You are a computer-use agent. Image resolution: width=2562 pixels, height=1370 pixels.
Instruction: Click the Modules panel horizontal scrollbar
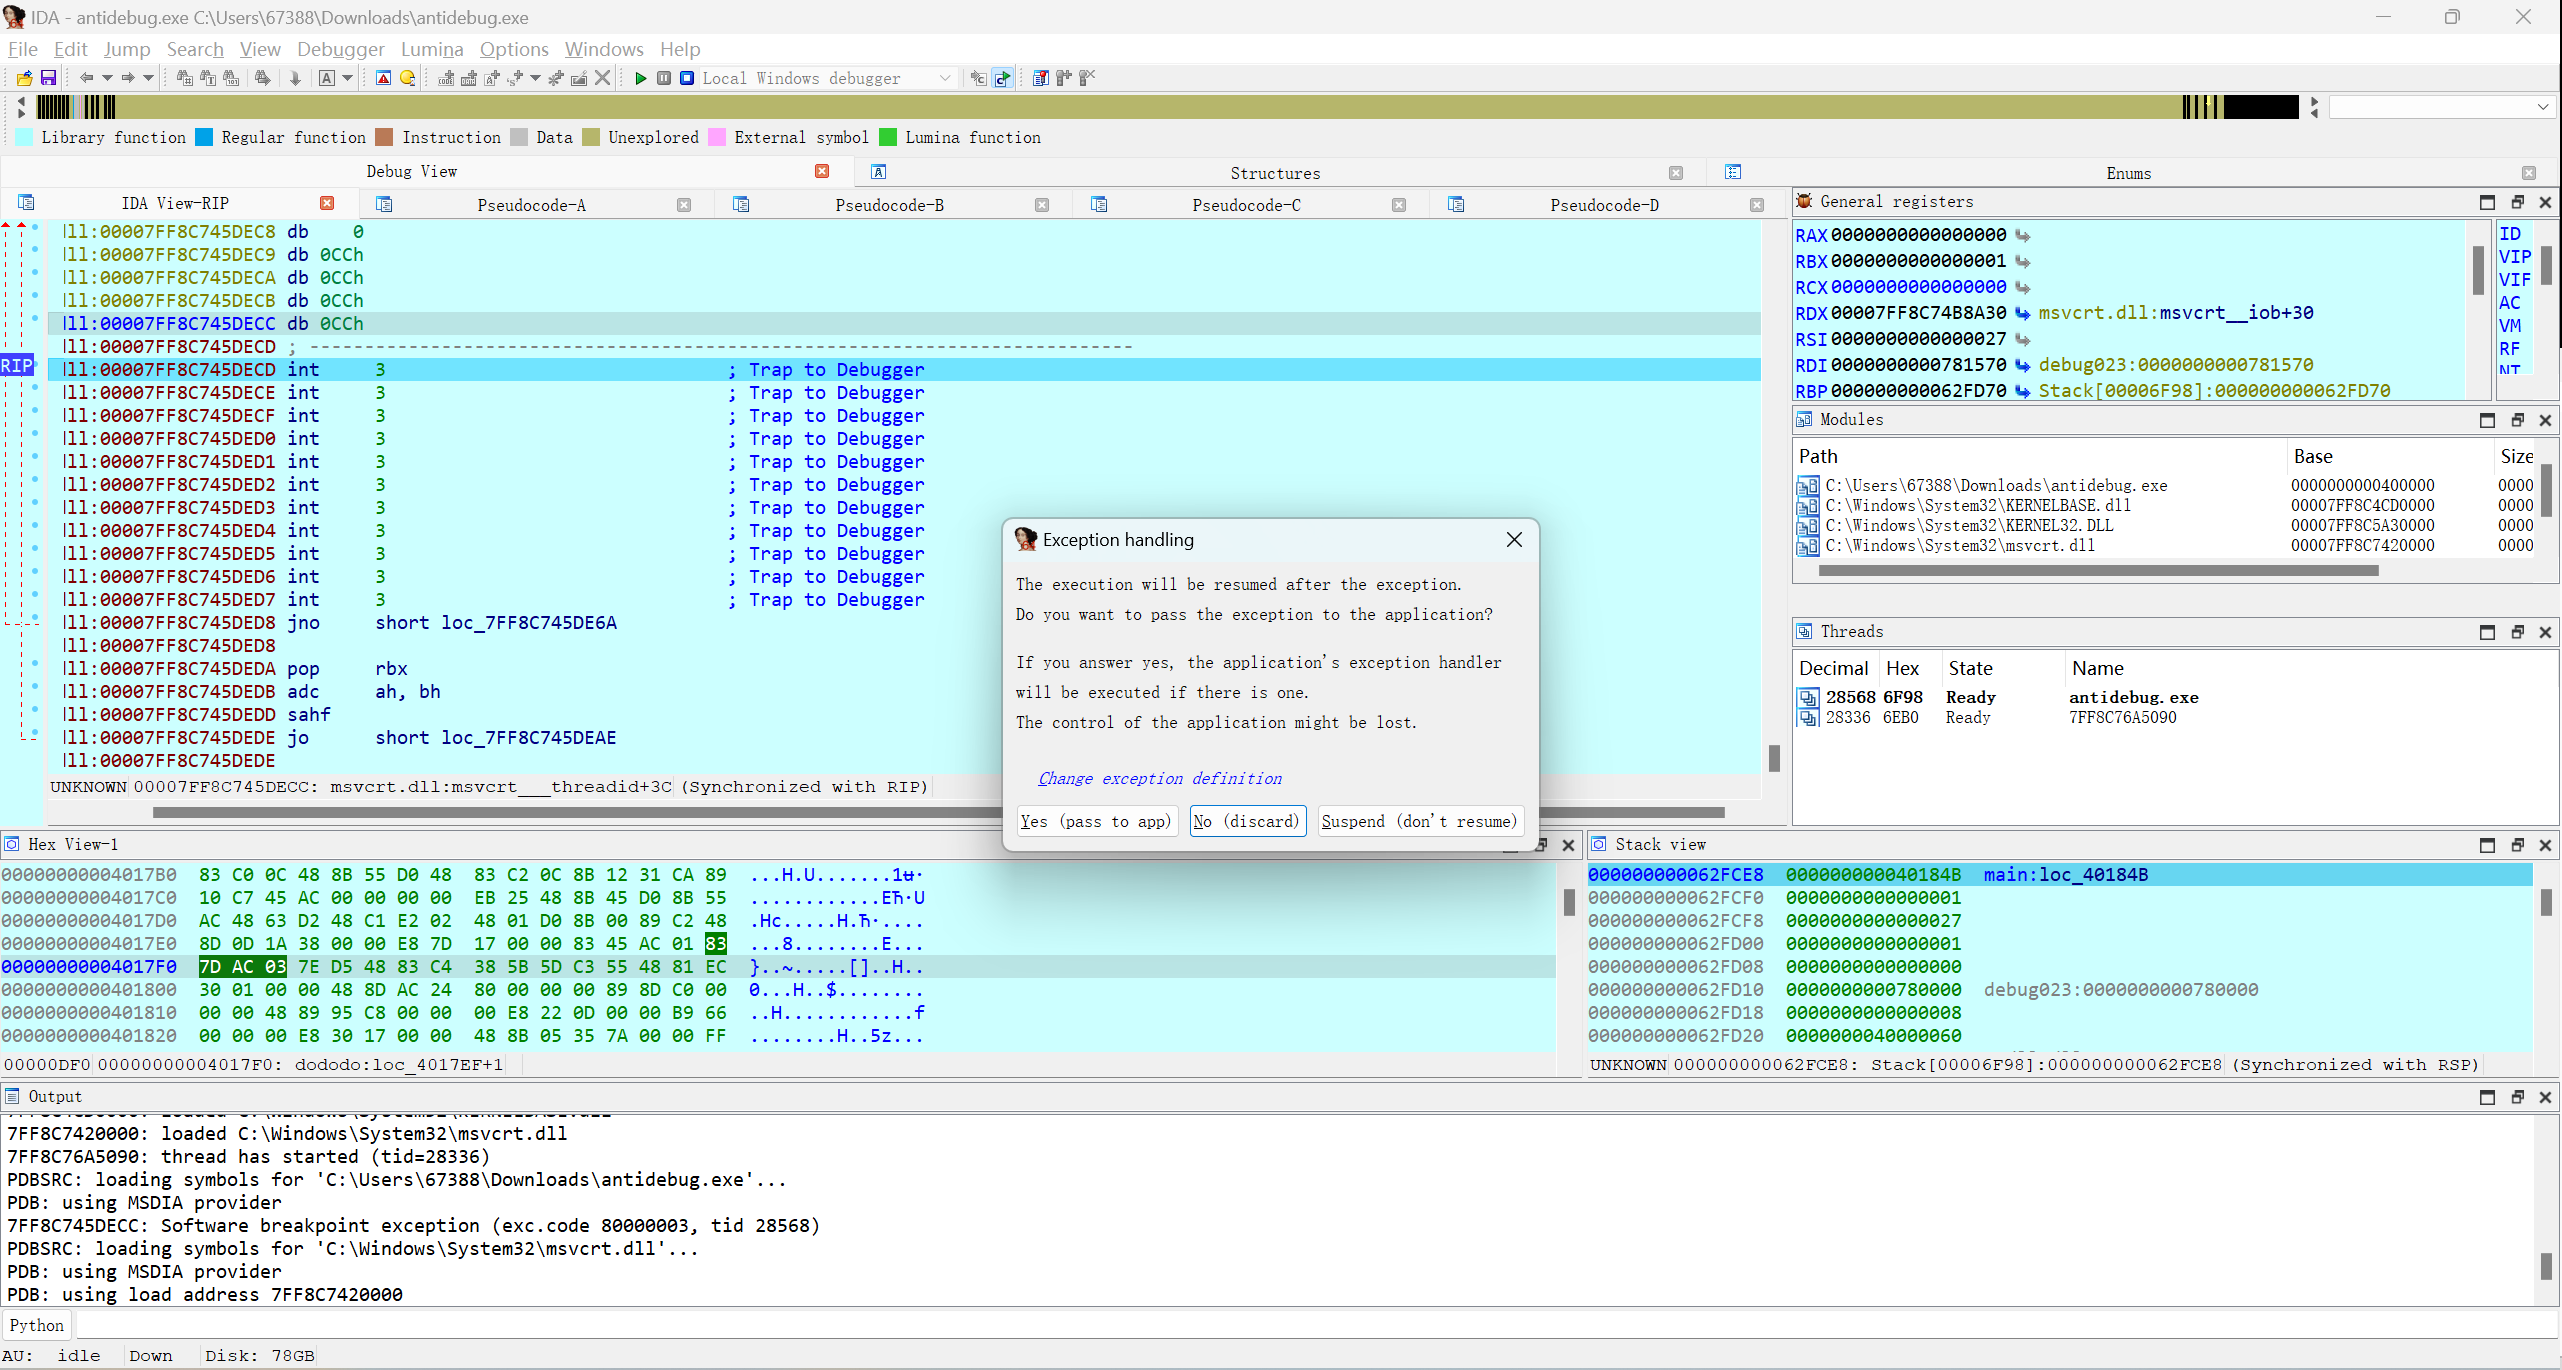pos(2098,571)
